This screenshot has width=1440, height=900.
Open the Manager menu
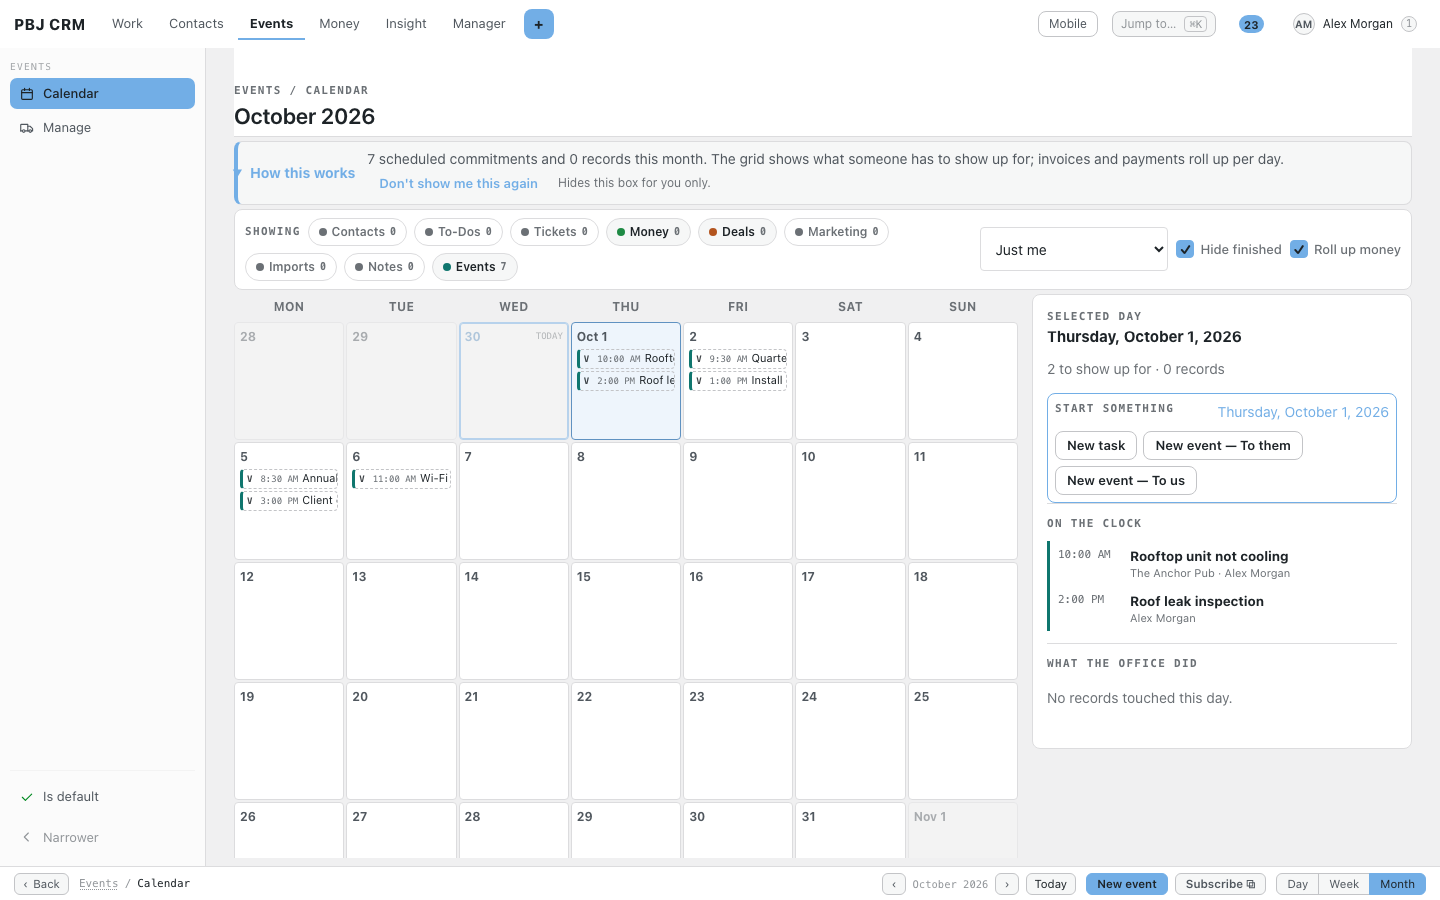point(479,24)
